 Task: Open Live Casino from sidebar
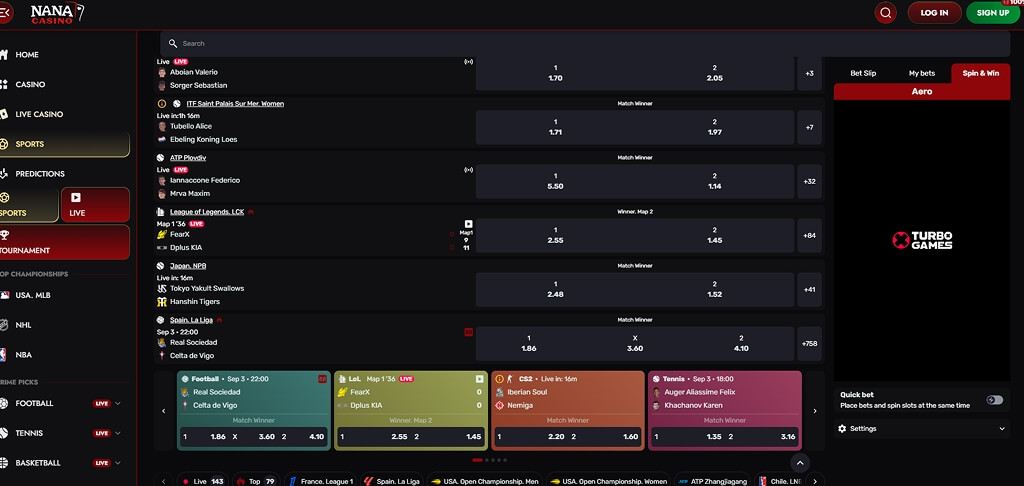click(39, 114)
